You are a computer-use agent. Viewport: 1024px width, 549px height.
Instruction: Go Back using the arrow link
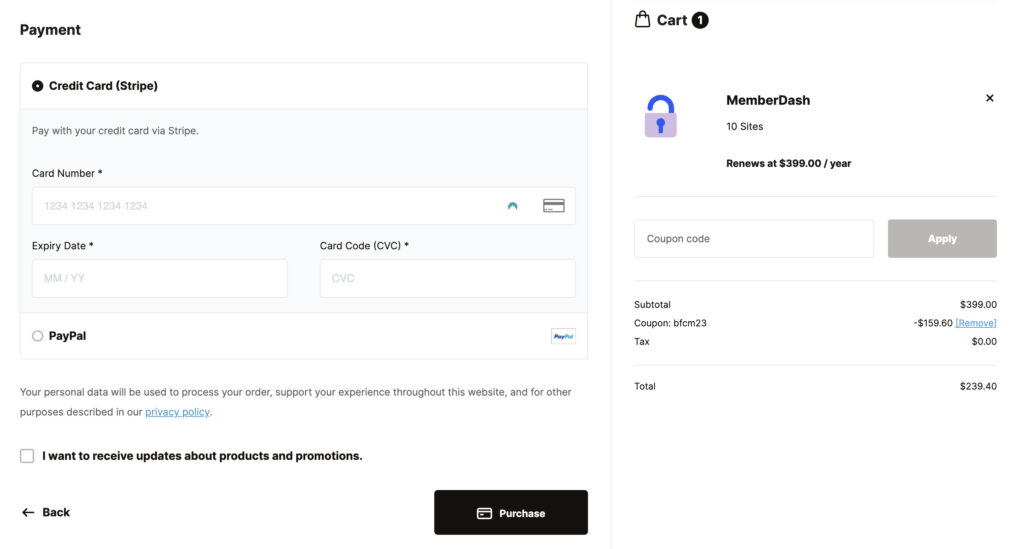[x=46, y=512]
